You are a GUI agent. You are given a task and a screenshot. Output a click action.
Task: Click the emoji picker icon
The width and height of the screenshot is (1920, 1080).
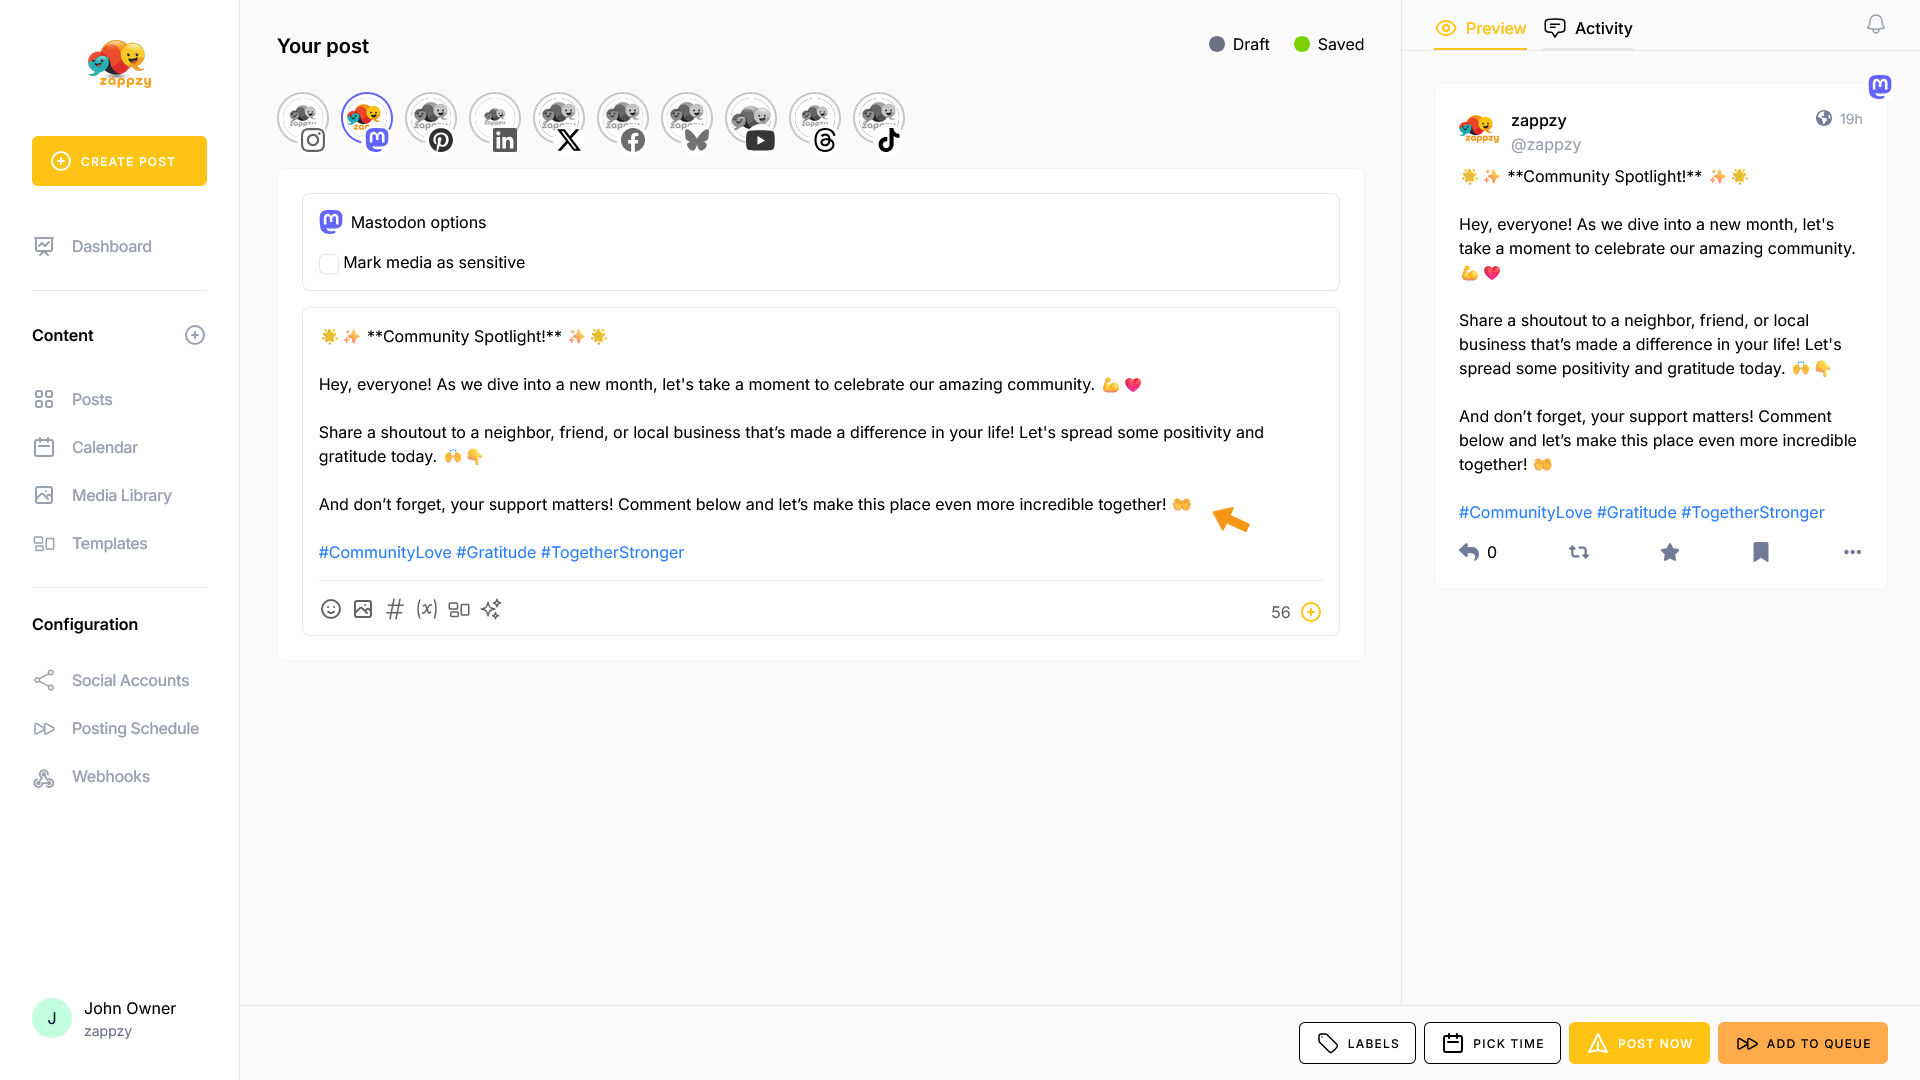331,609
